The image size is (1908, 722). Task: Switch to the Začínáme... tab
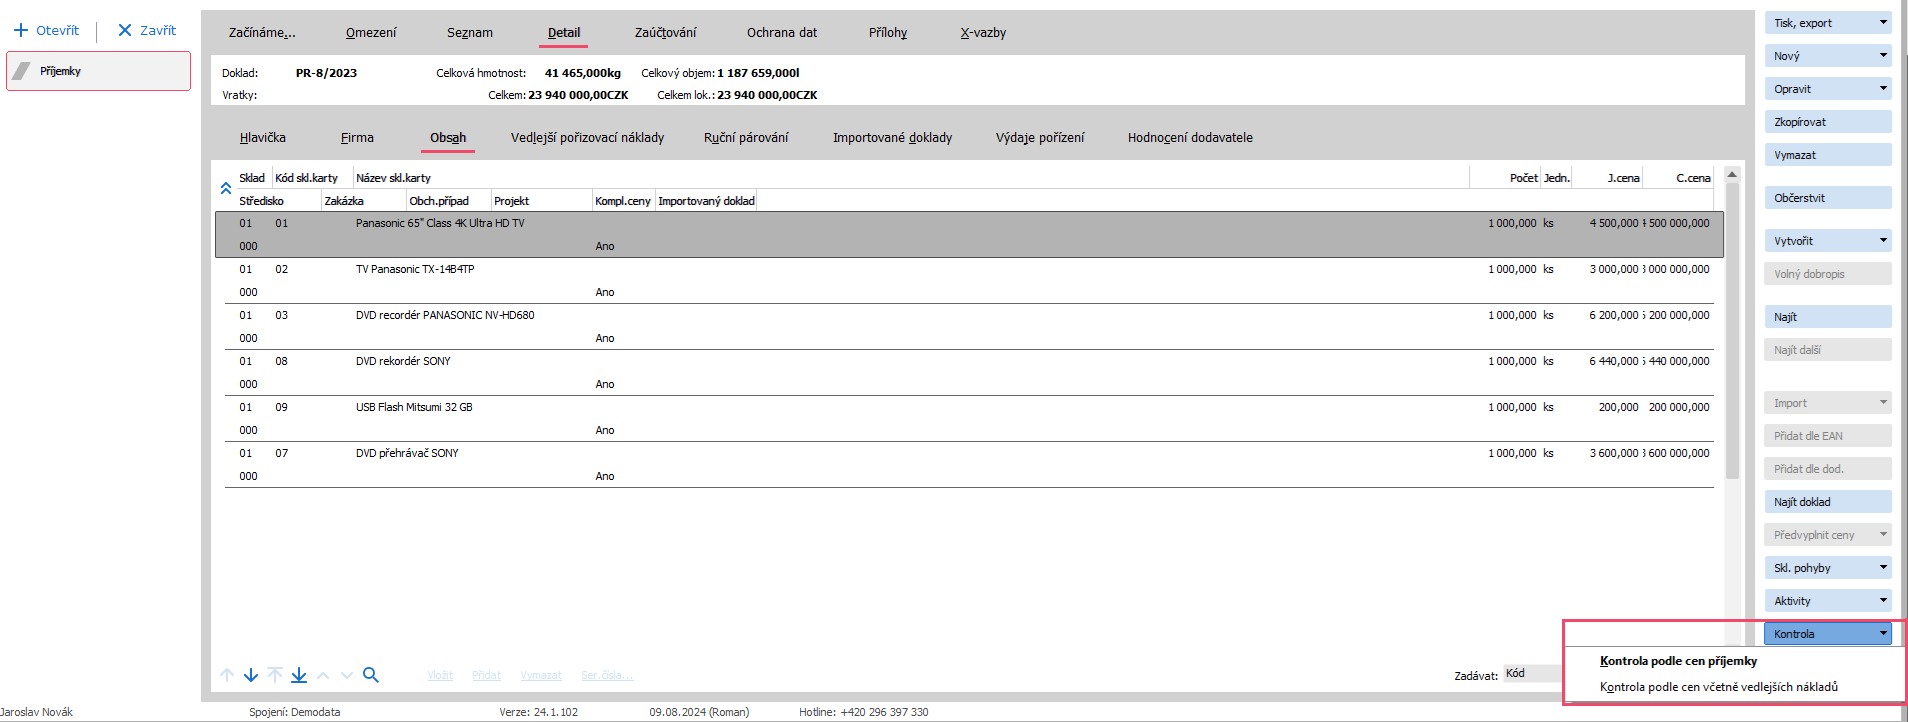262,33
